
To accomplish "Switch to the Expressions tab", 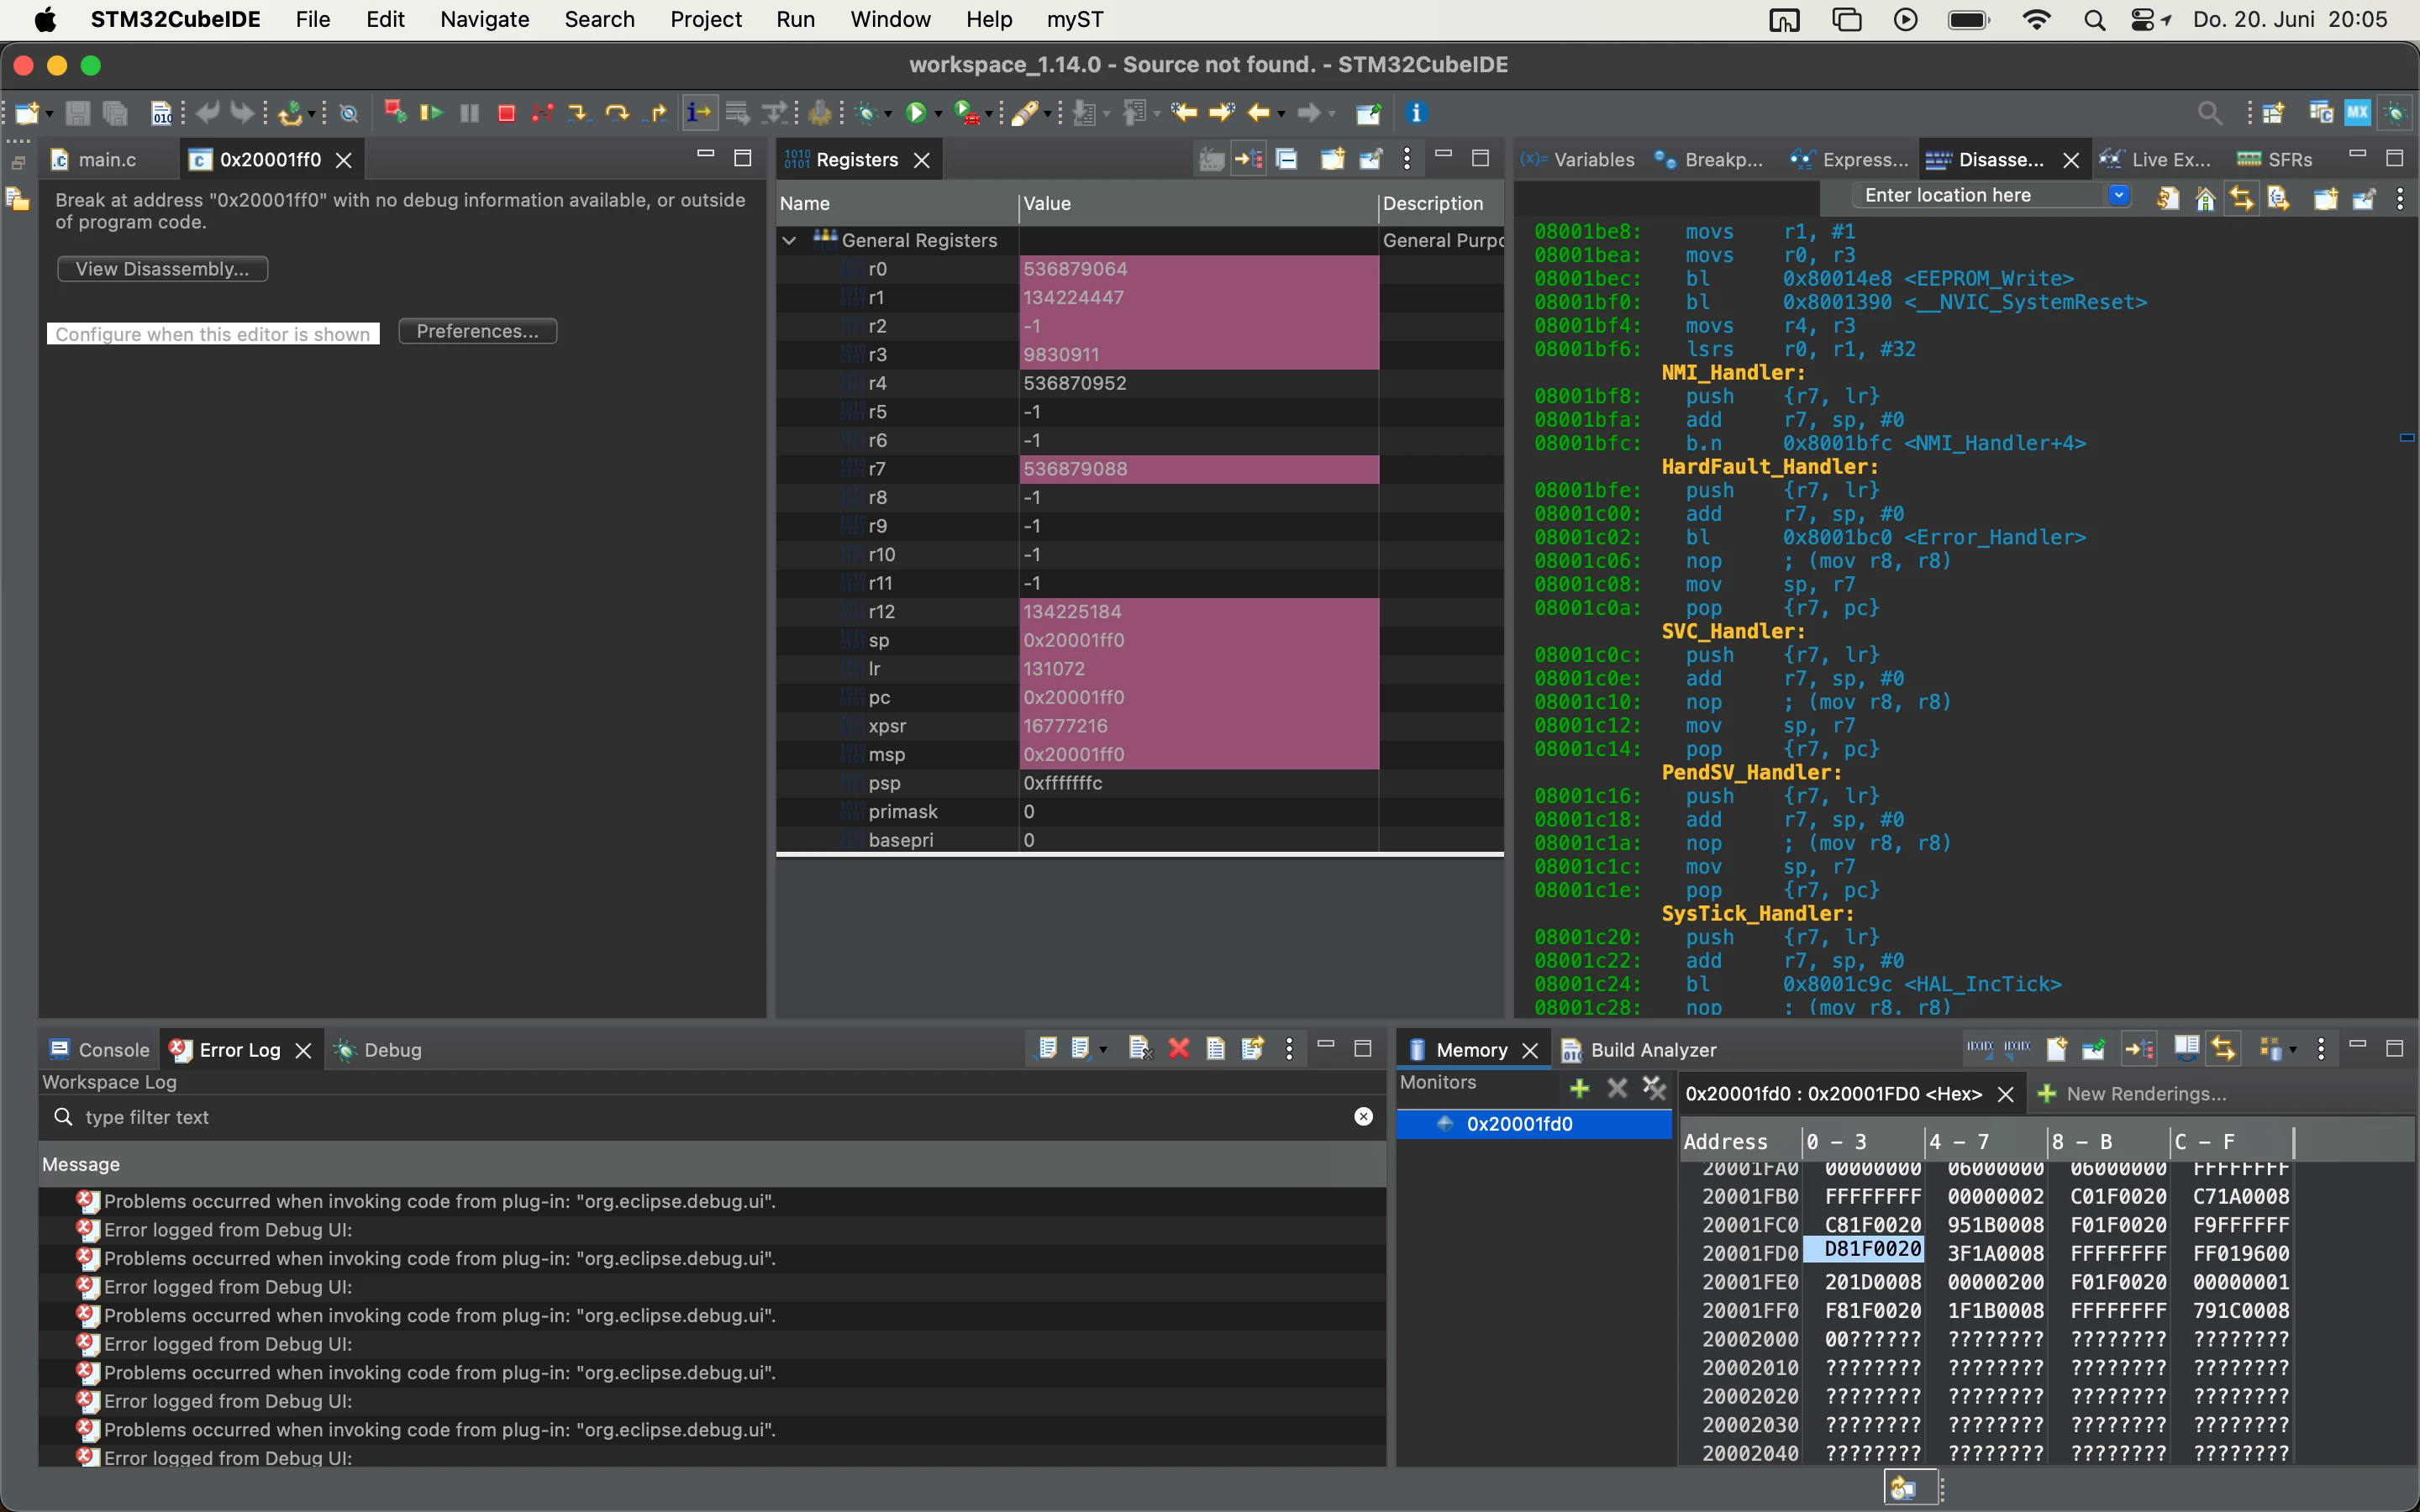I will [x=1849, y=160].
